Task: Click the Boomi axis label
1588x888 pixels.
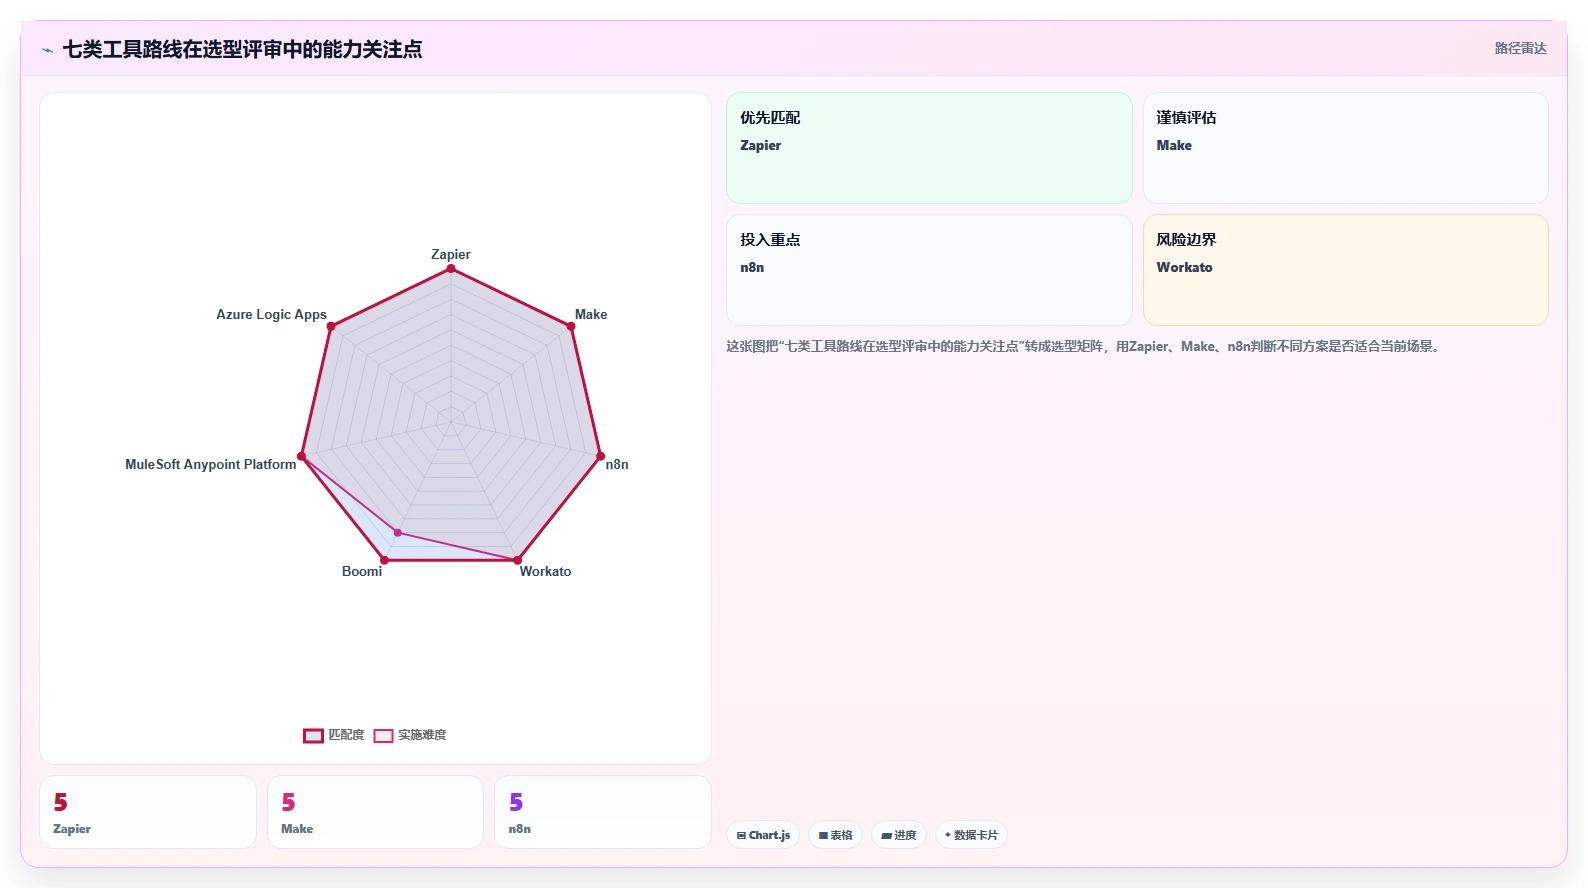Action: click(362, 571)
